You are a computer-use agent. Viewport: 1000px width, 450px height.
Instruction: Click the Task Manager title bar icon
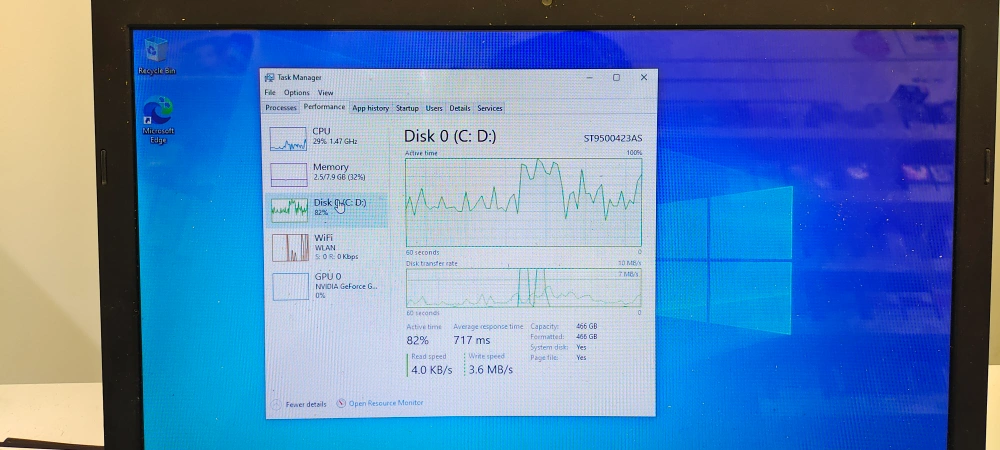269,77
